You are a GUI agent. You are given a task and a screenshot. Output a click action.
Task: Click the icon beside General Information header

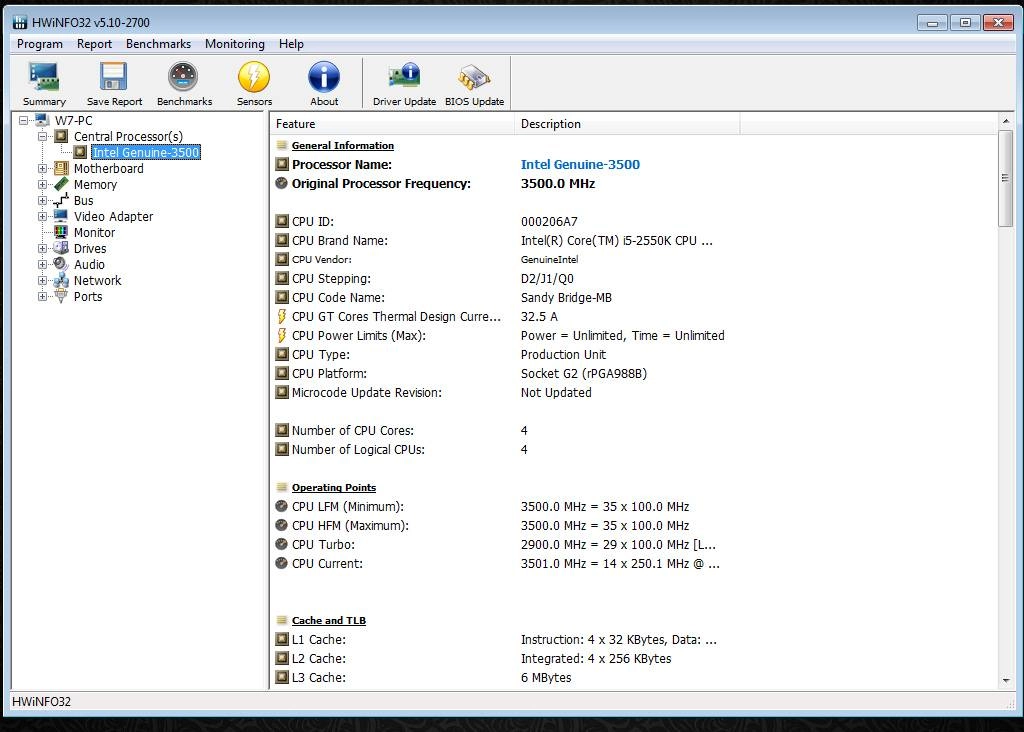(281, 146)
